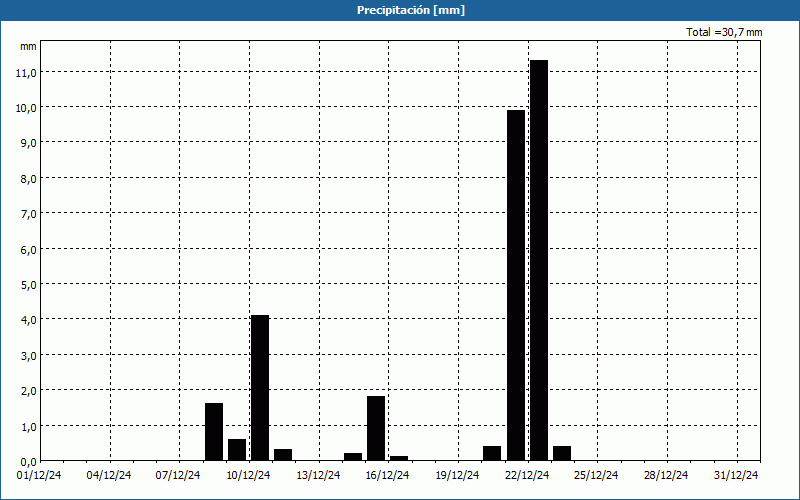Click the 13/12/24 date label
Viewport: 800px width, 500px height.
click(x=318, y=476)
